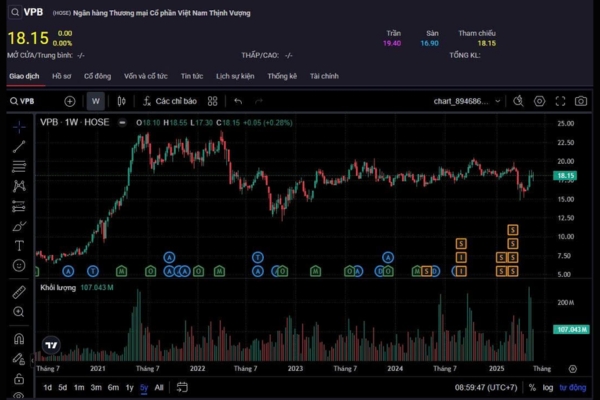Open the quick search icon
The image size is (600, 400).
518,101
